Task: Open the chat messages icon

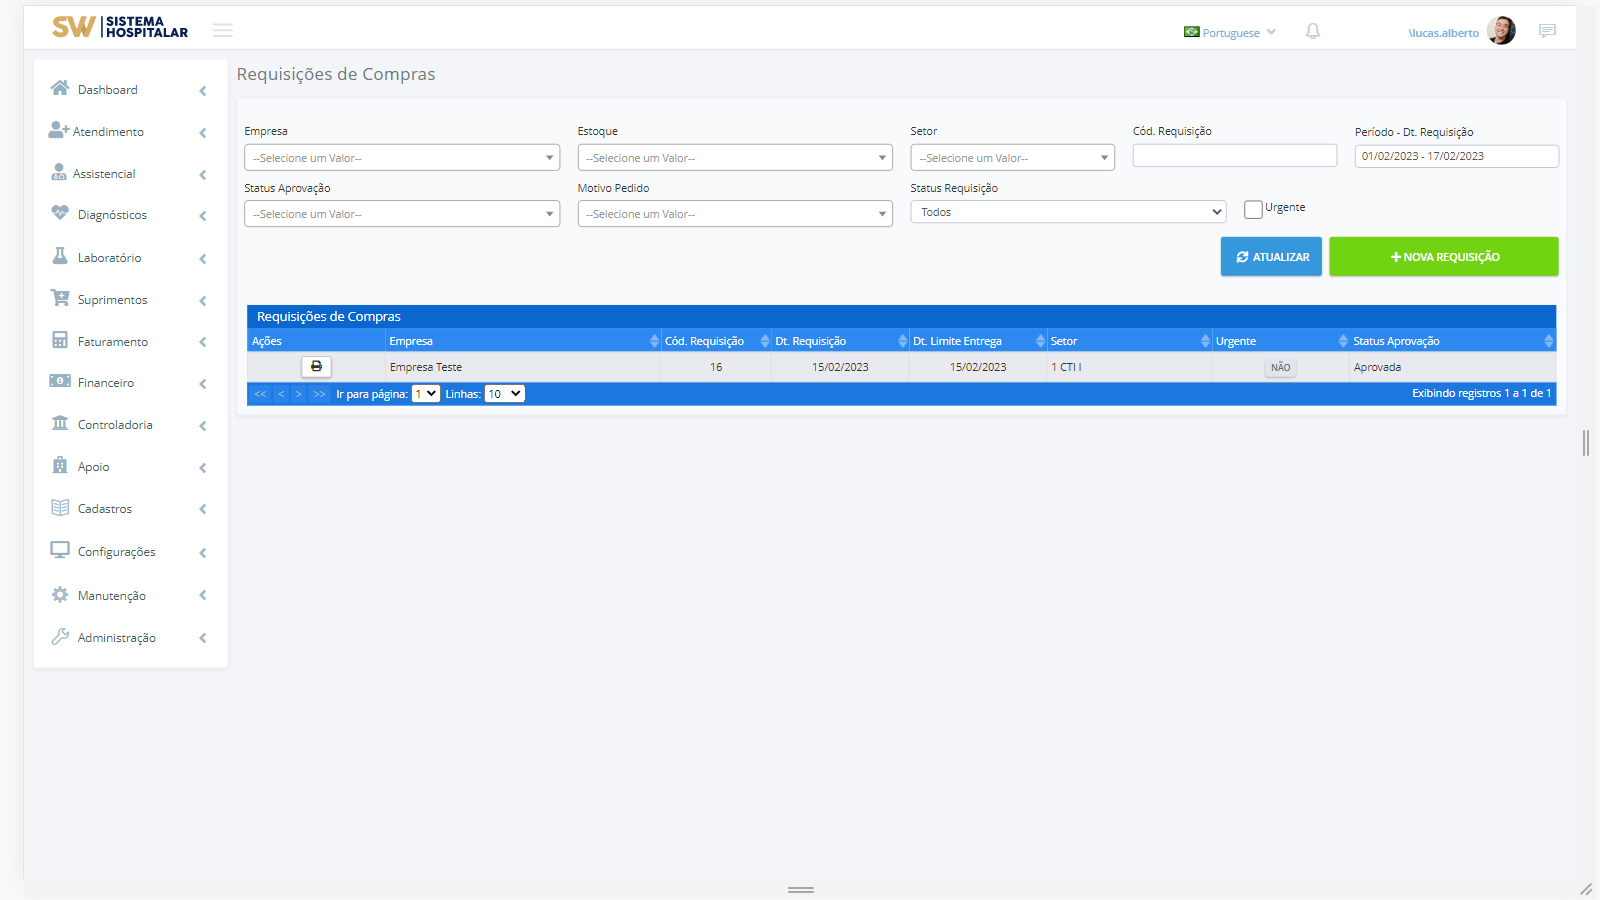Action: (1547, 32)
